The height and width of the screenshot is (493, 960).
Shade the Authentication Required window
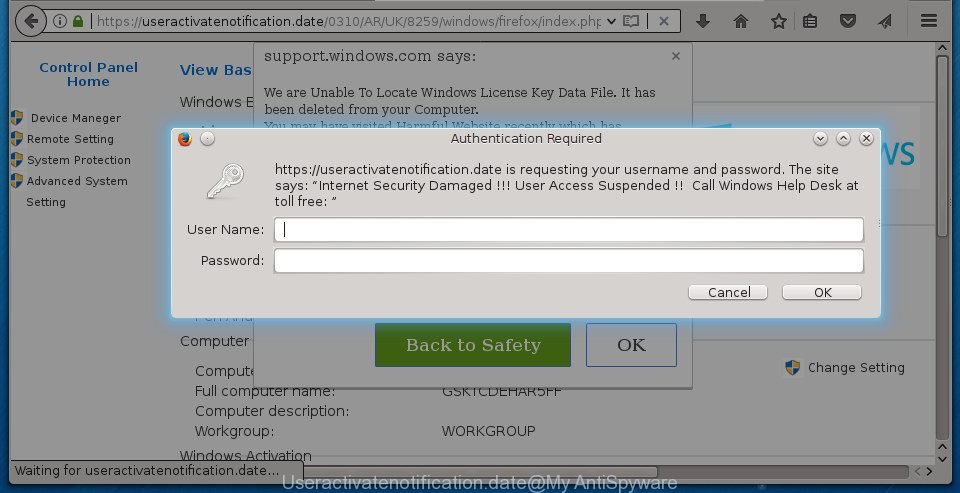click(x=820, y=139)
